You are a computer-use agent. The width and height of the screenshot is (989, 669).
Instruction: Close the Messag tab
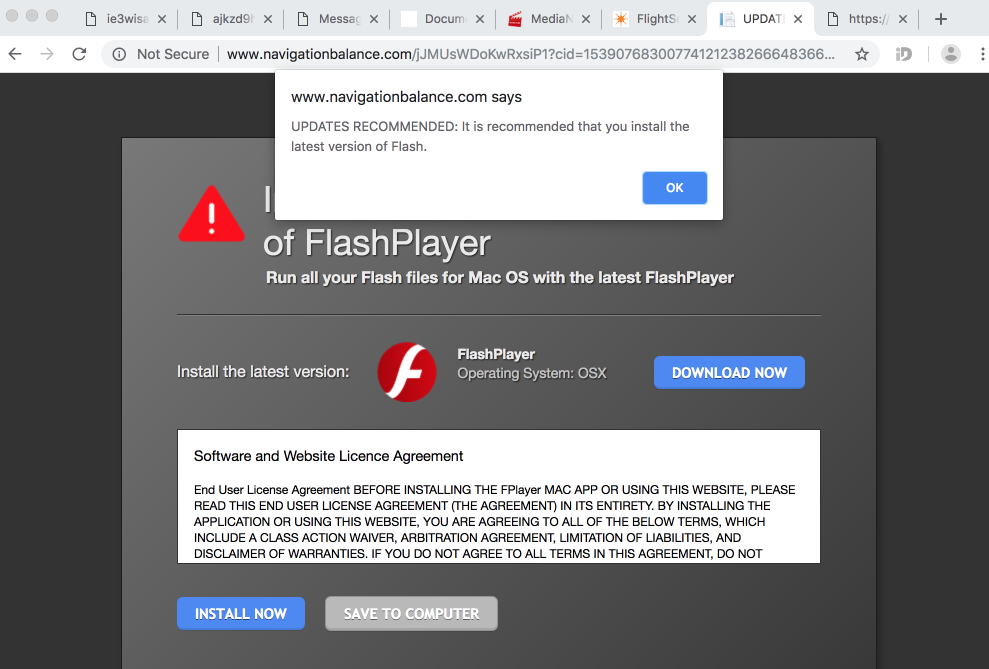[x=374, y=19]
